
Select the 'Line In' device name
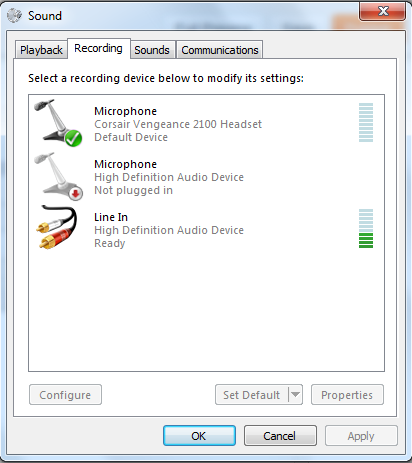click(x=111, y=217)
